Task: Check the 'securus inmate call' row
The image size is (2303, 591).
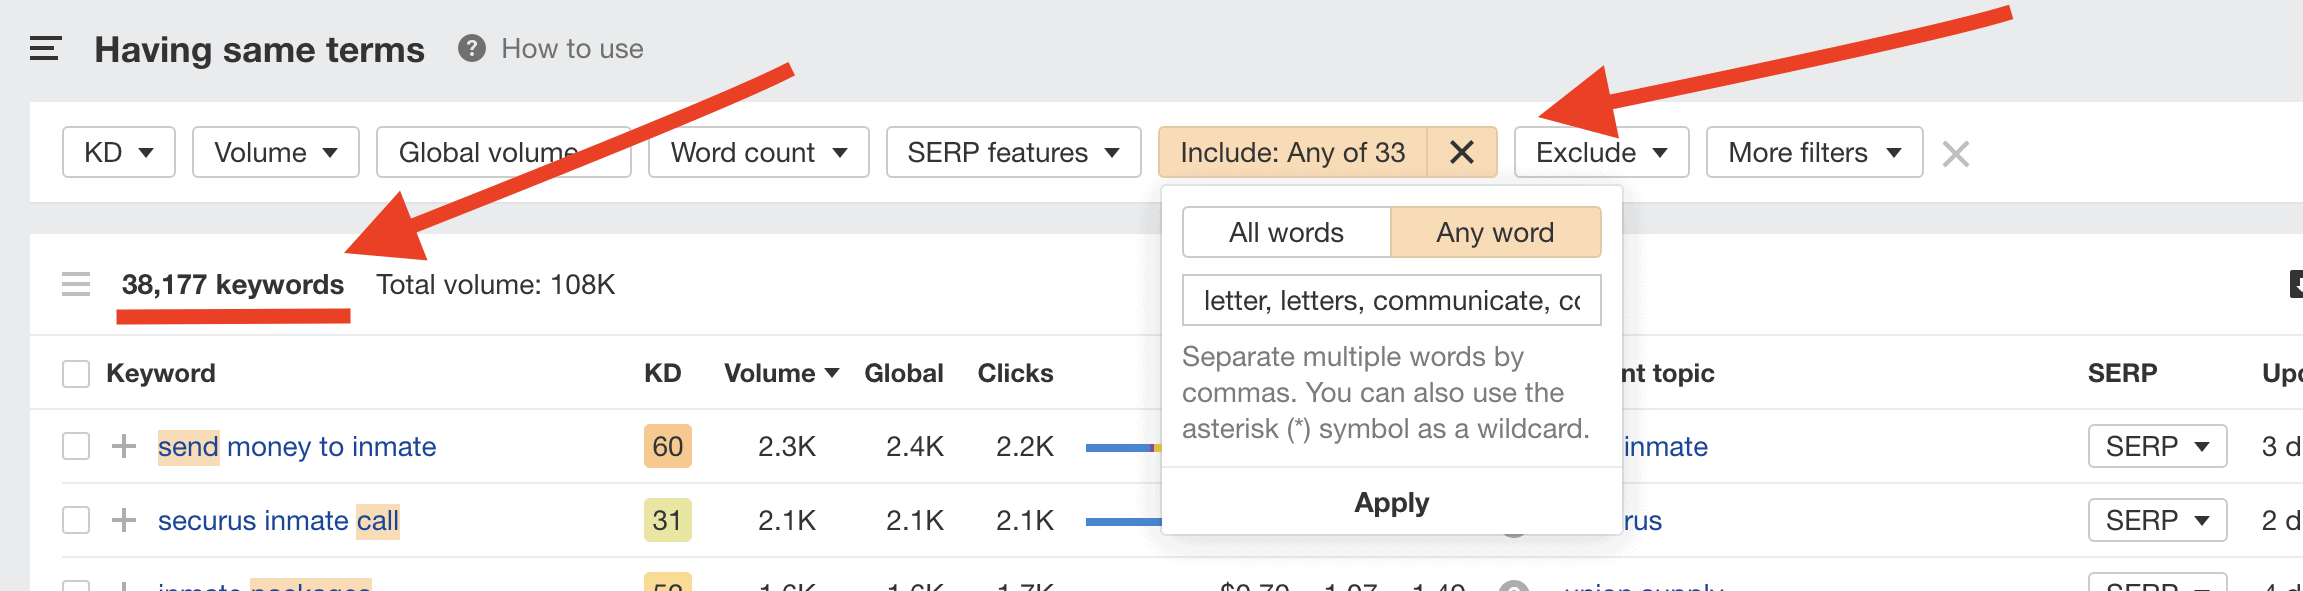Action: 76,520
